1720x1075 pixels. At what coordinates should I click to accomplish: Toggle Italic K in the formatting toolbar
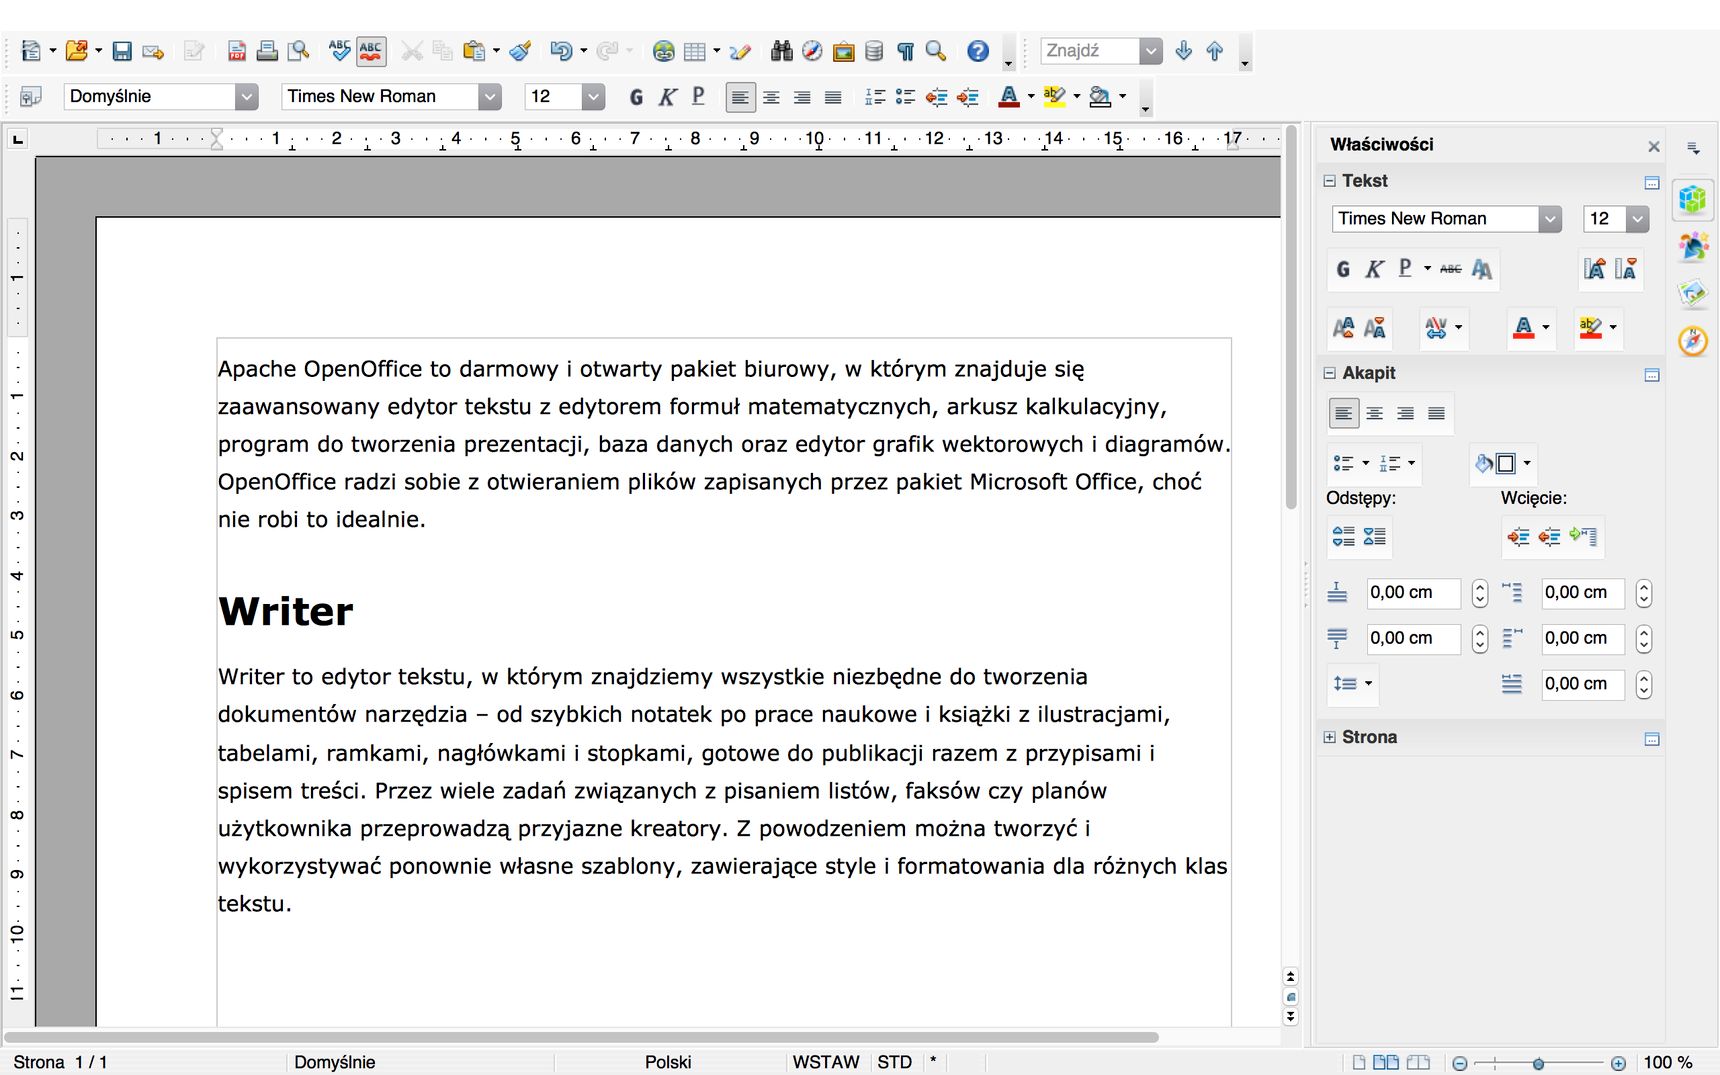coord(667,97)
